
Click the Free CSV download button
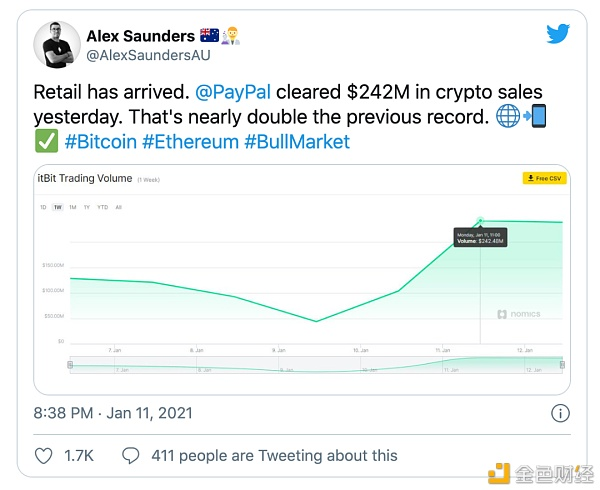click(544, 178)
